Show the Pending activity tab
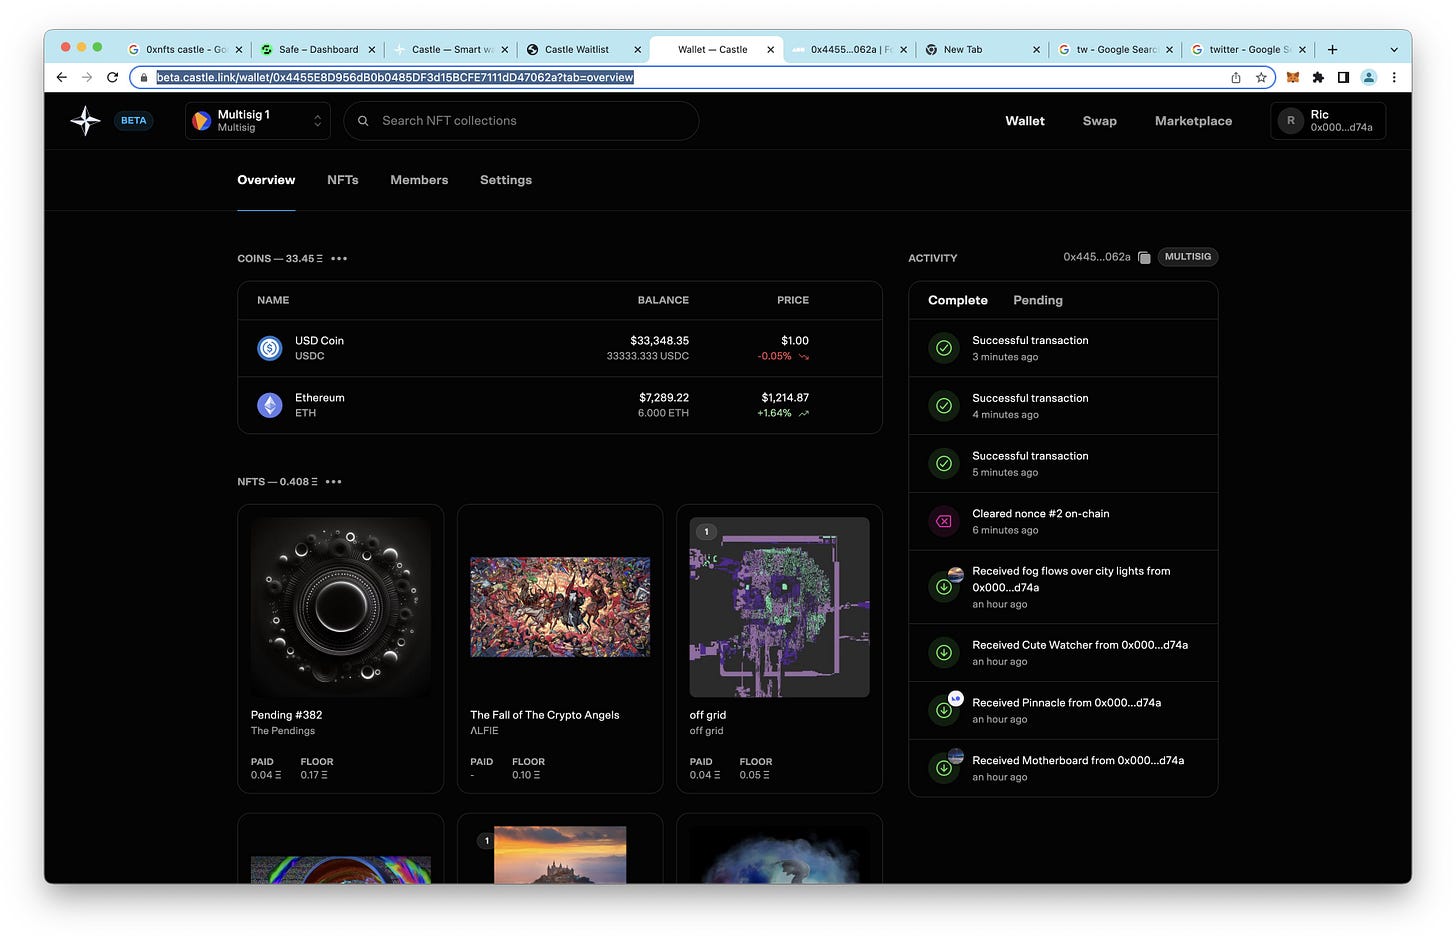Viewport: 1456px width, 942px height. 1037,300
